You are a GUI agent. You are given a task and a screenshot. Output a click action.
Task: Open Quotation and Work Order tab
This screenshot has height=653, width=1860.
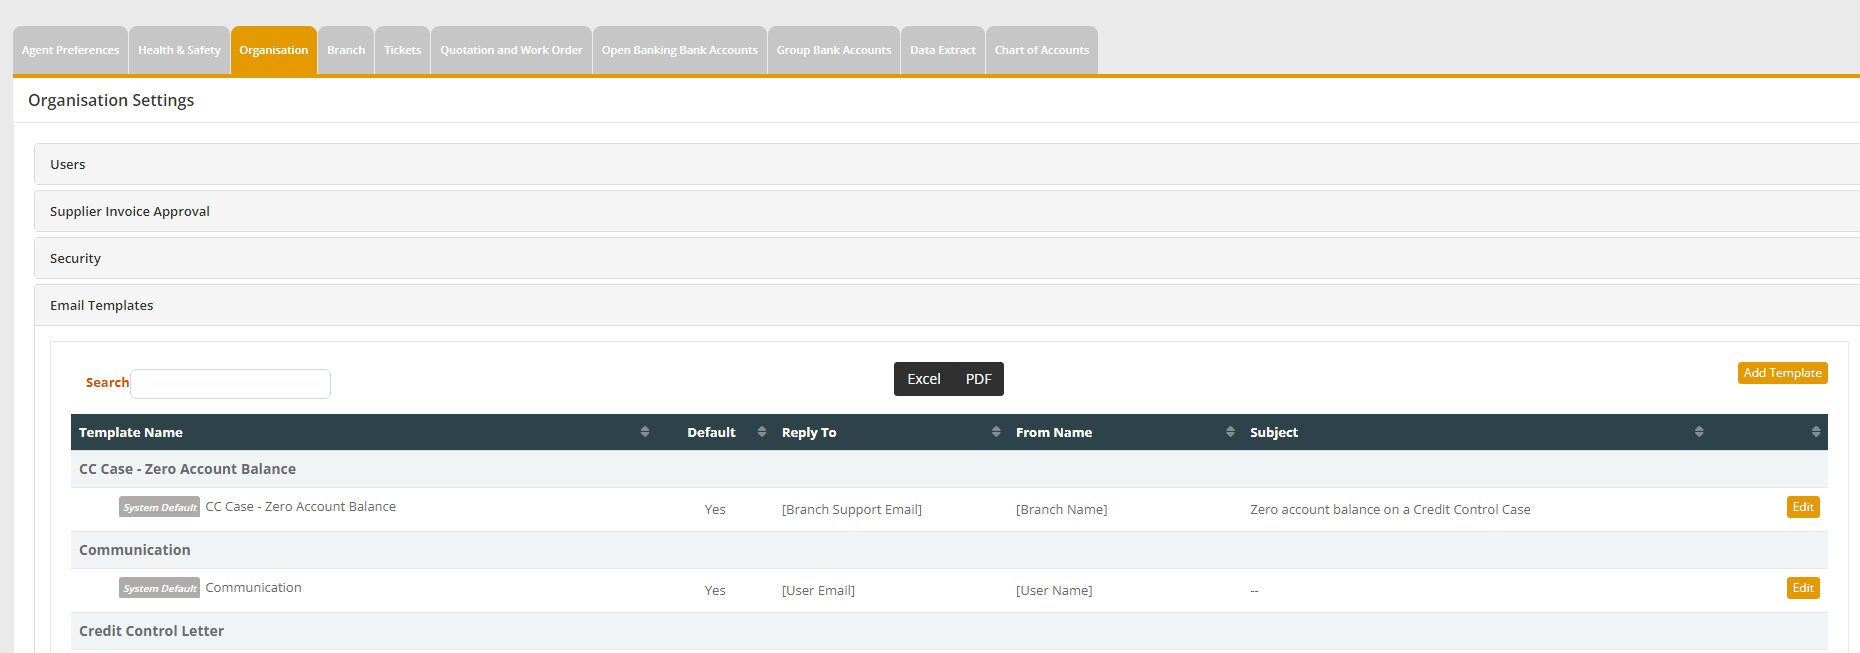pos(511,50)
